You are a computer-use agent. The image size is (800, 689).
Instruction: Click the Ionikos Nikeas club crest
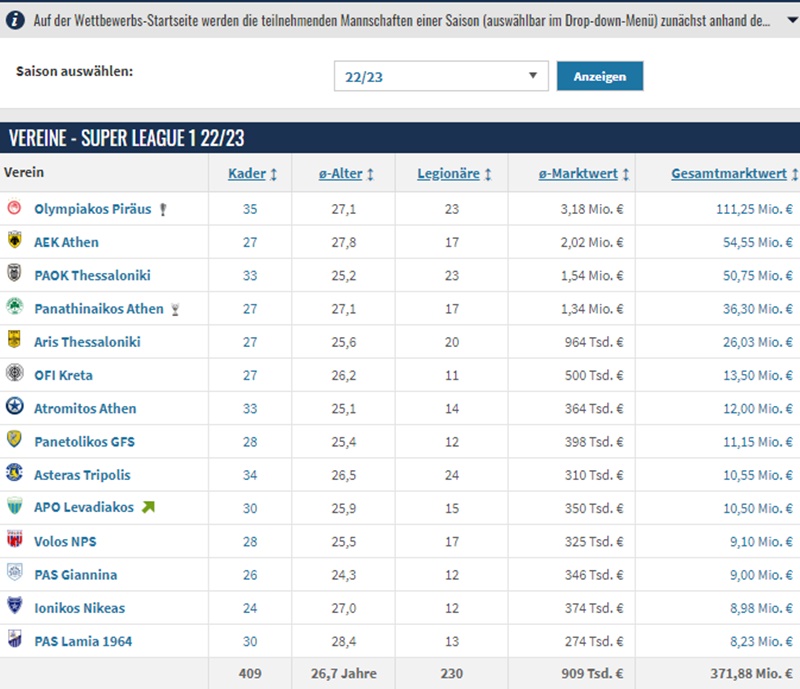click(x=14, y=605)
